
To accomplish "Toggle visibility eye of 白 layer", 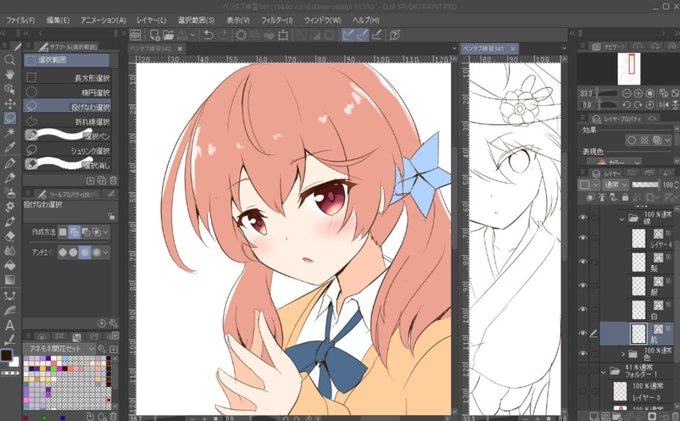I will (x=583, y=309).
